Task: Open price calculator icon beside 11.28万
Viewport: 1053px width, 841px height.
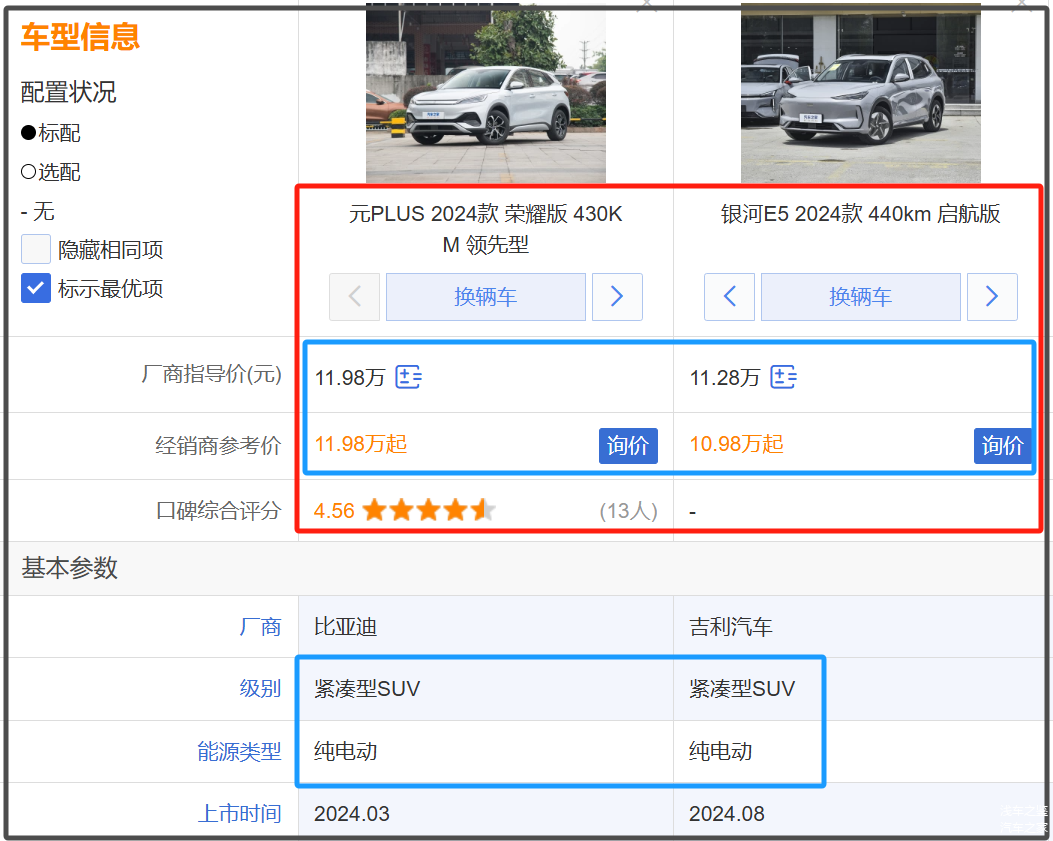Action: (x=784, y=377)
